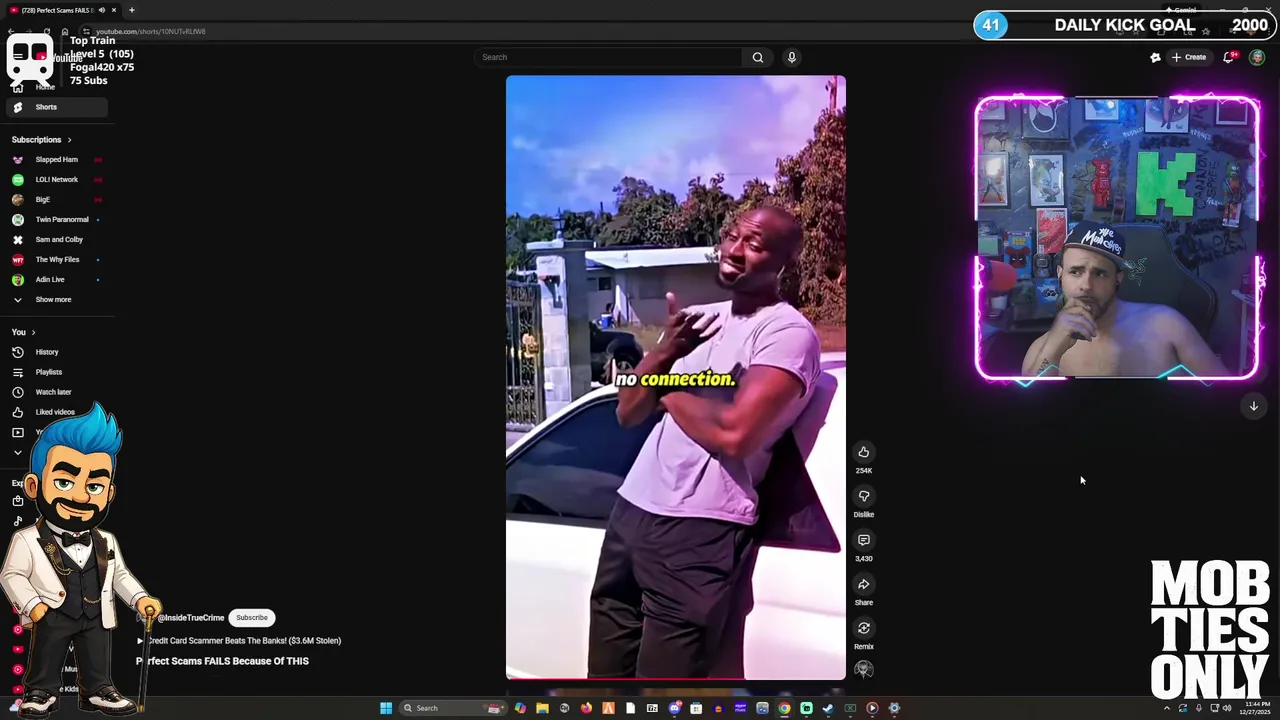Expand the You section chevron
The height and width of the screenshot is (720, 1280).
(33, 332)
